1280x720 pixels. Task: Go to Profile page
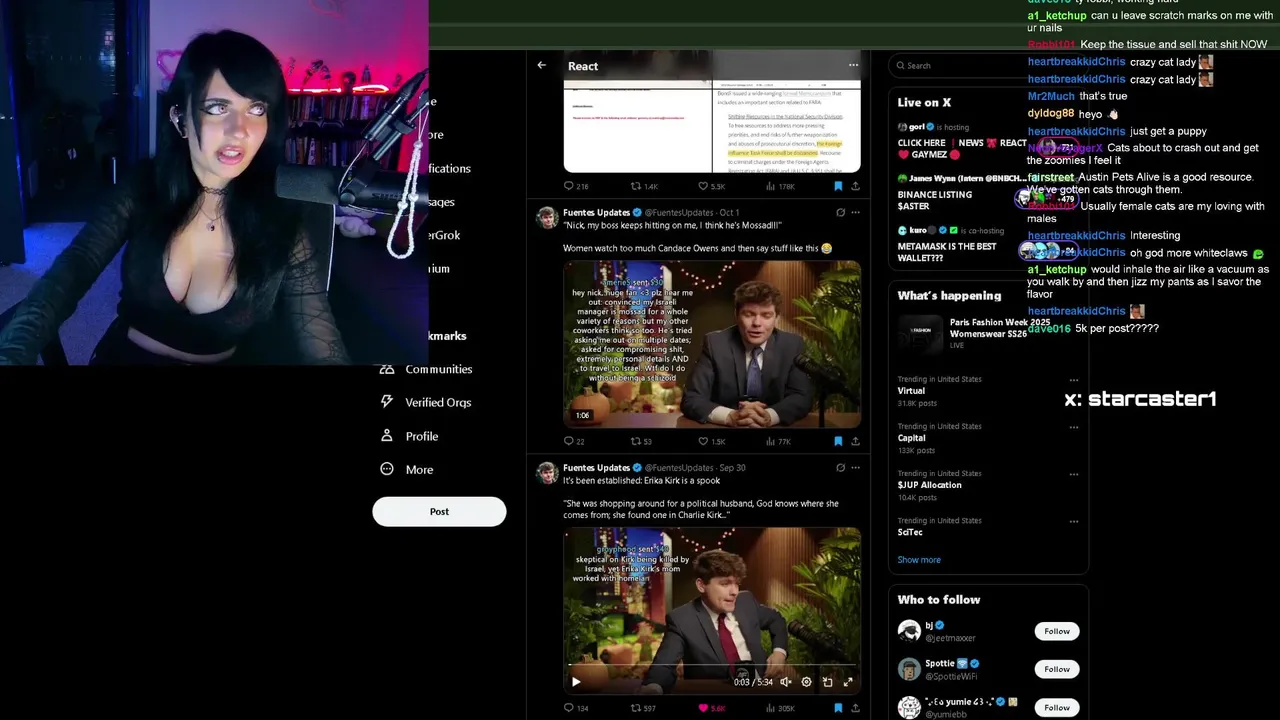tap(409, 436)
